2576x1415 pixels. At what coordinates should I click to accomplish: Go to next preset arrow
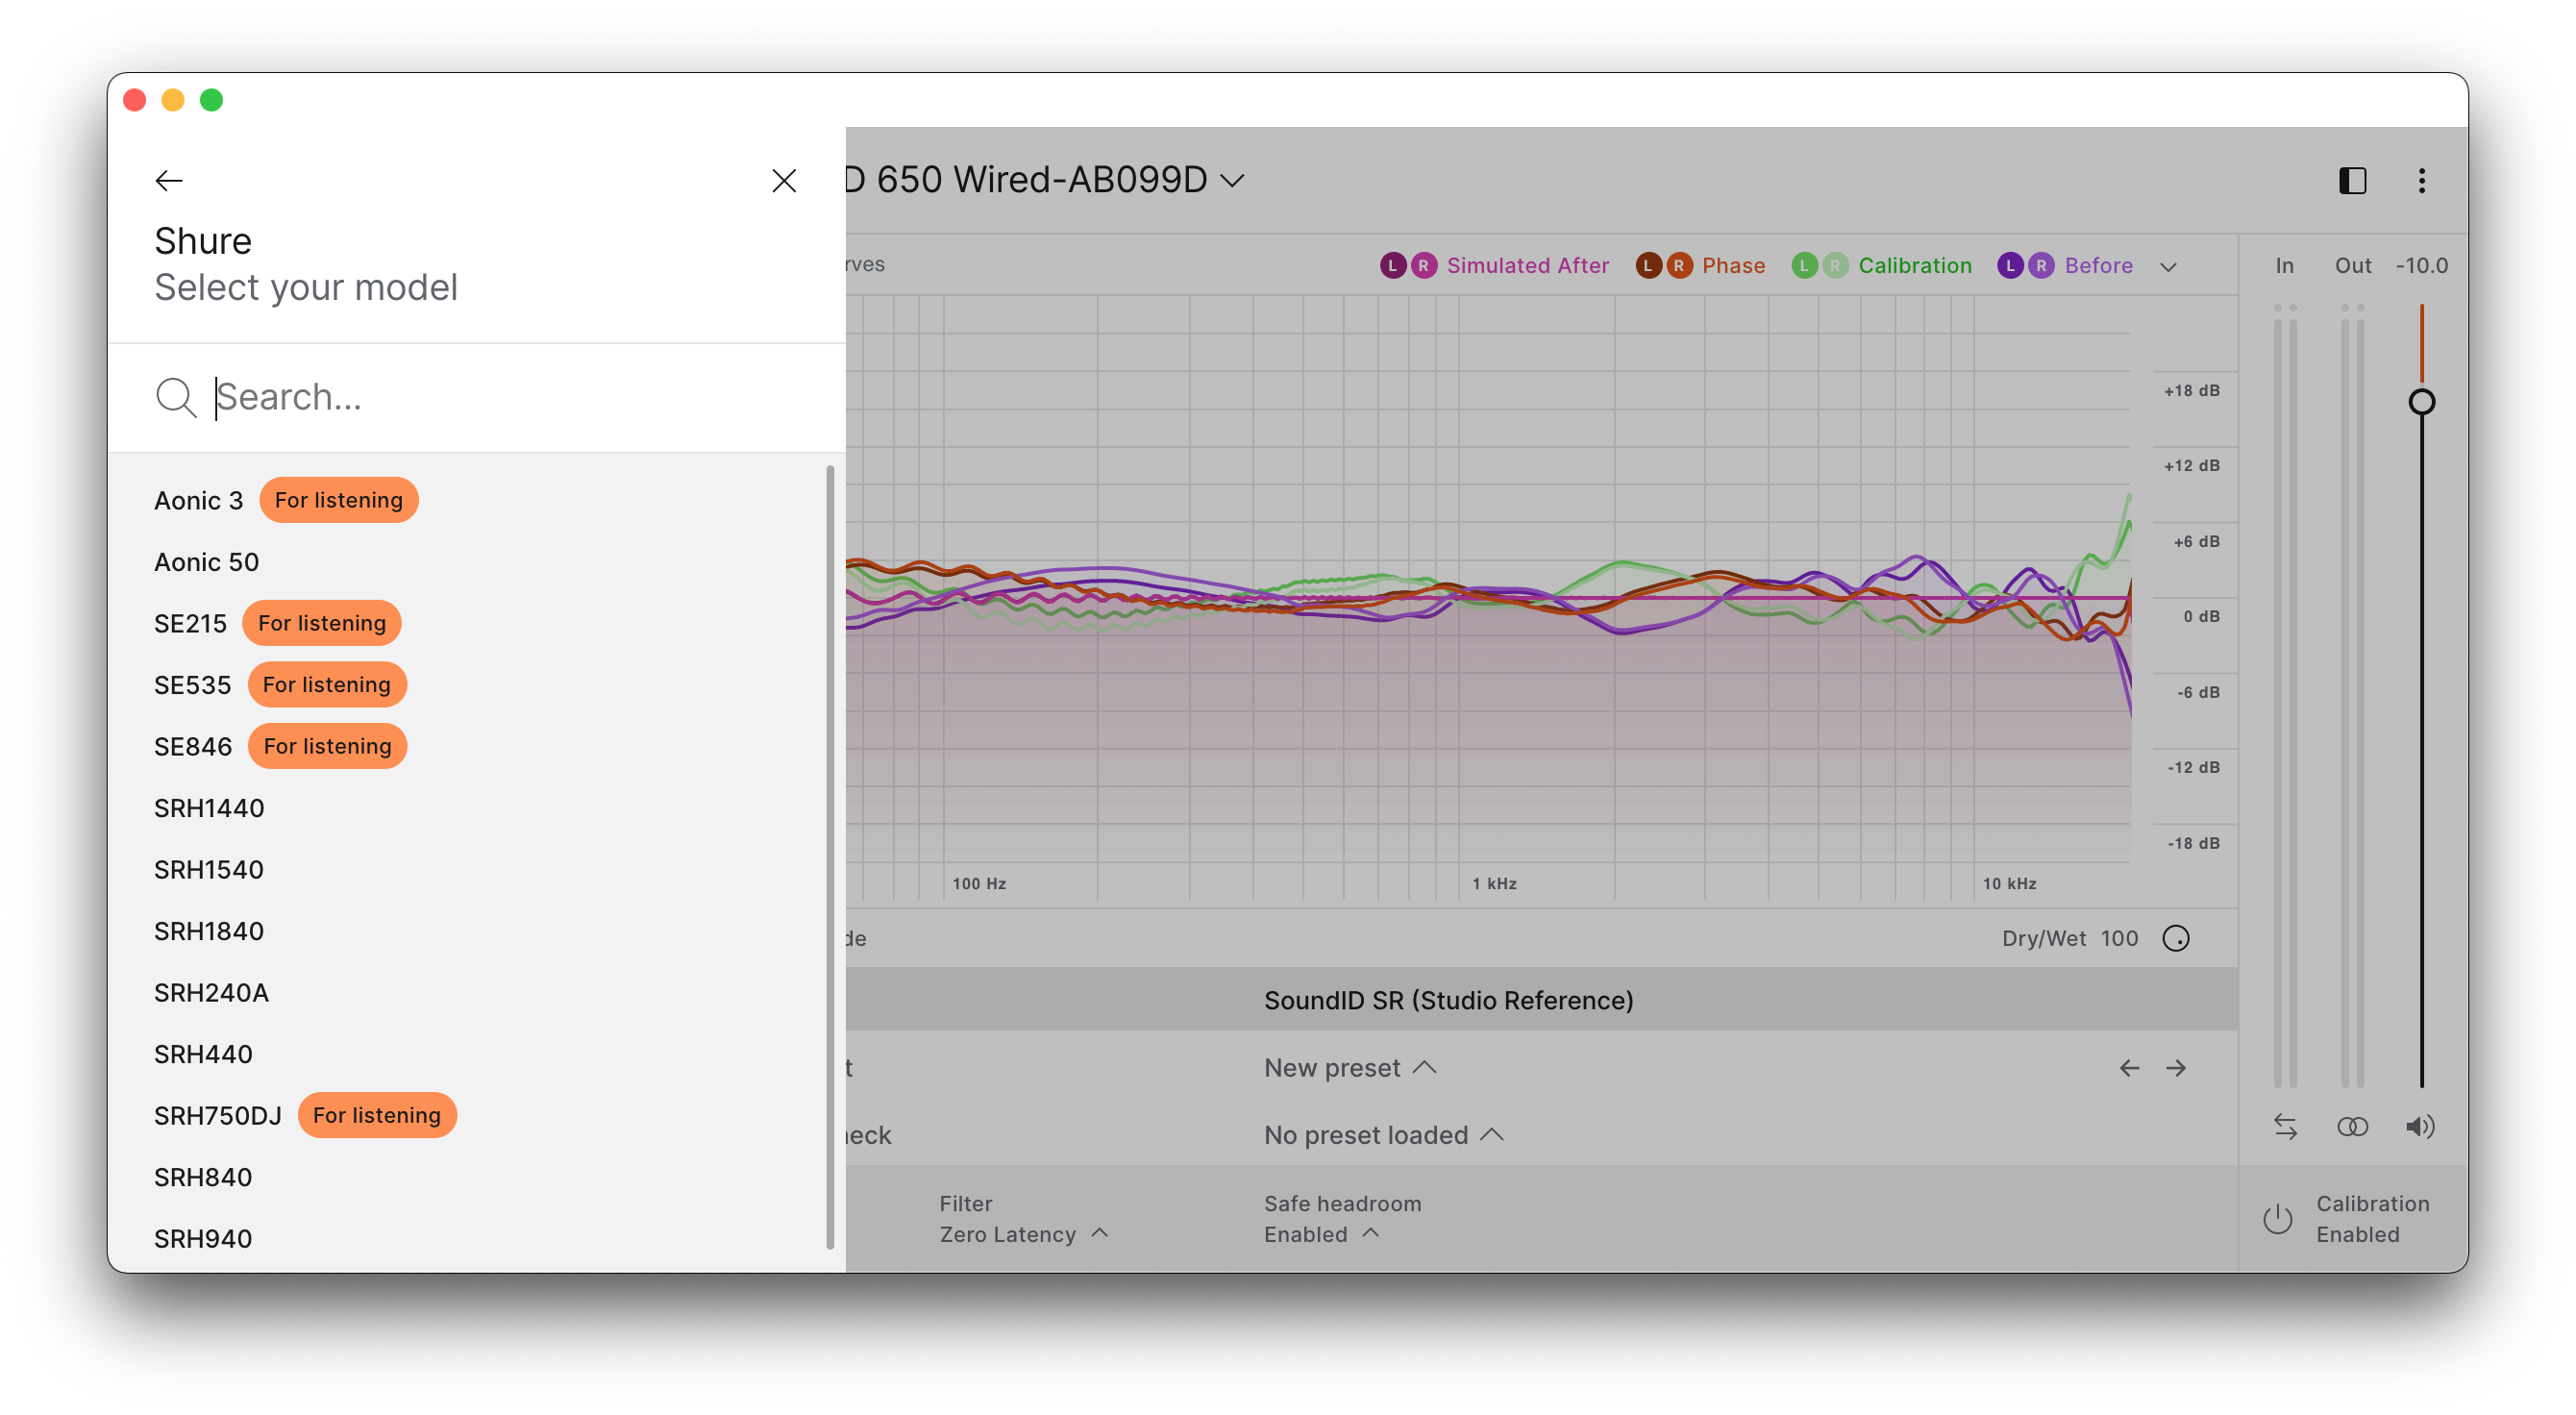click(2176, 1068)
